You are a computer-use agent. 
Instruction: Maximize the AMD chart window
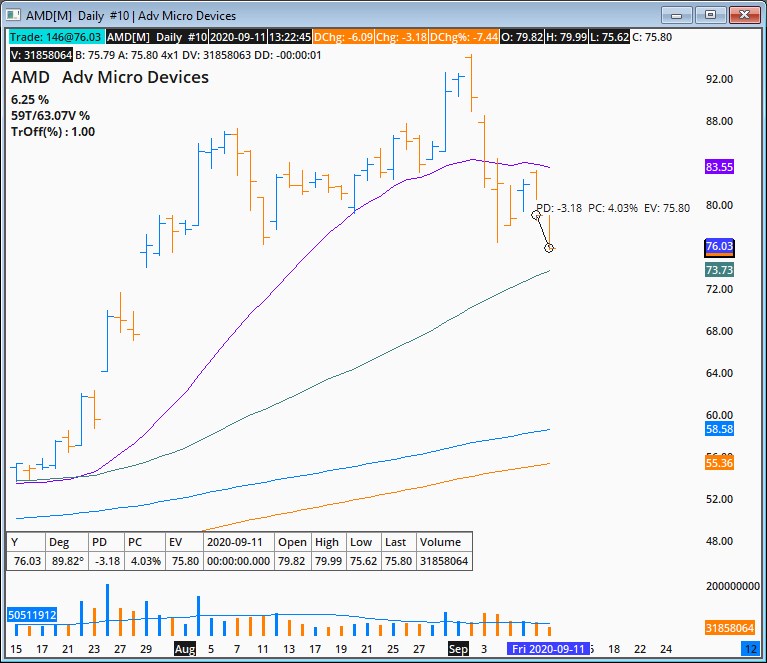pyautogui.click(x=710, y=15)
